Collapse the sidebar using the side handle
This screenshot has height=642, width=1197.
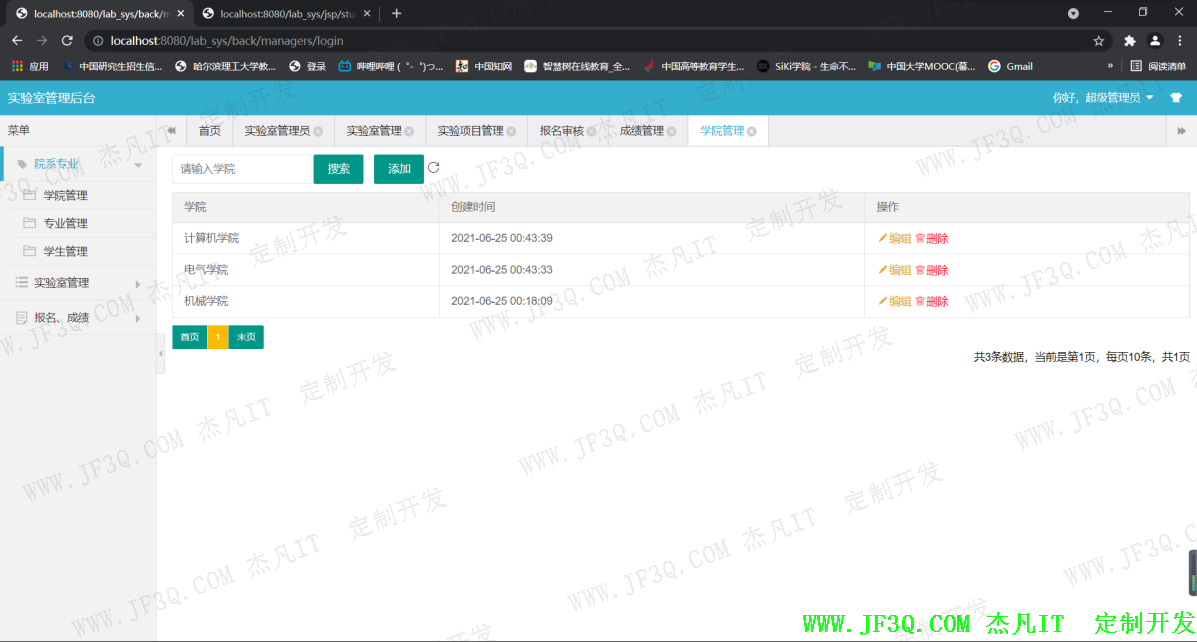pyautogui.click(x=161, y=354)
